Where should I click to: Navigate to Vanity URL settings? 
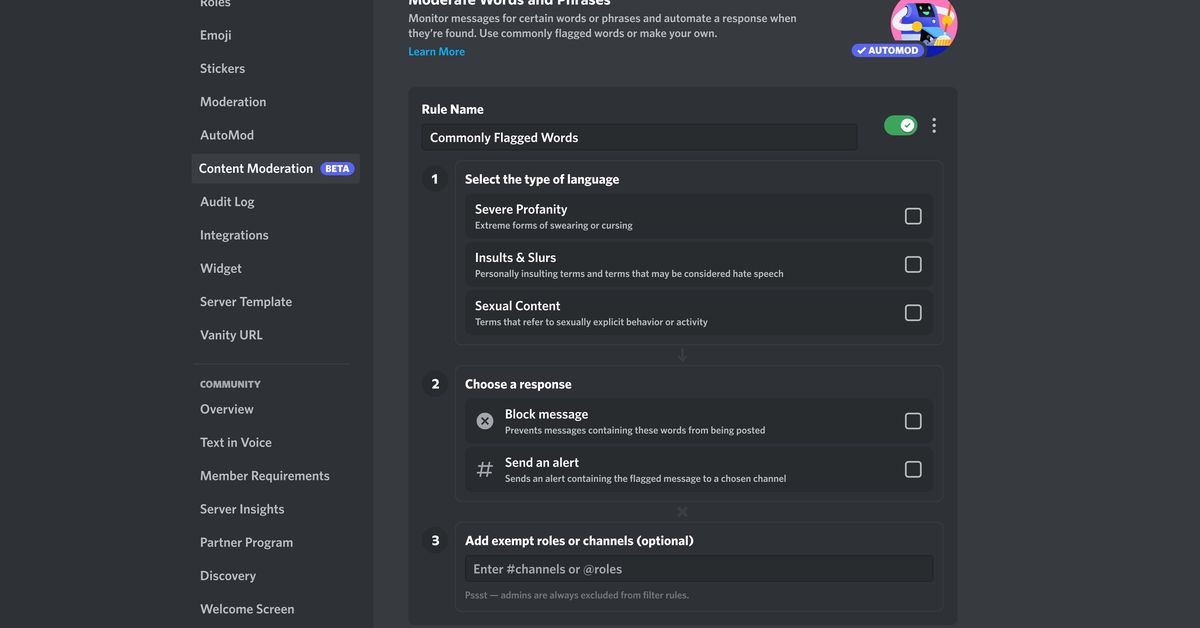click(x=231, y=335)
